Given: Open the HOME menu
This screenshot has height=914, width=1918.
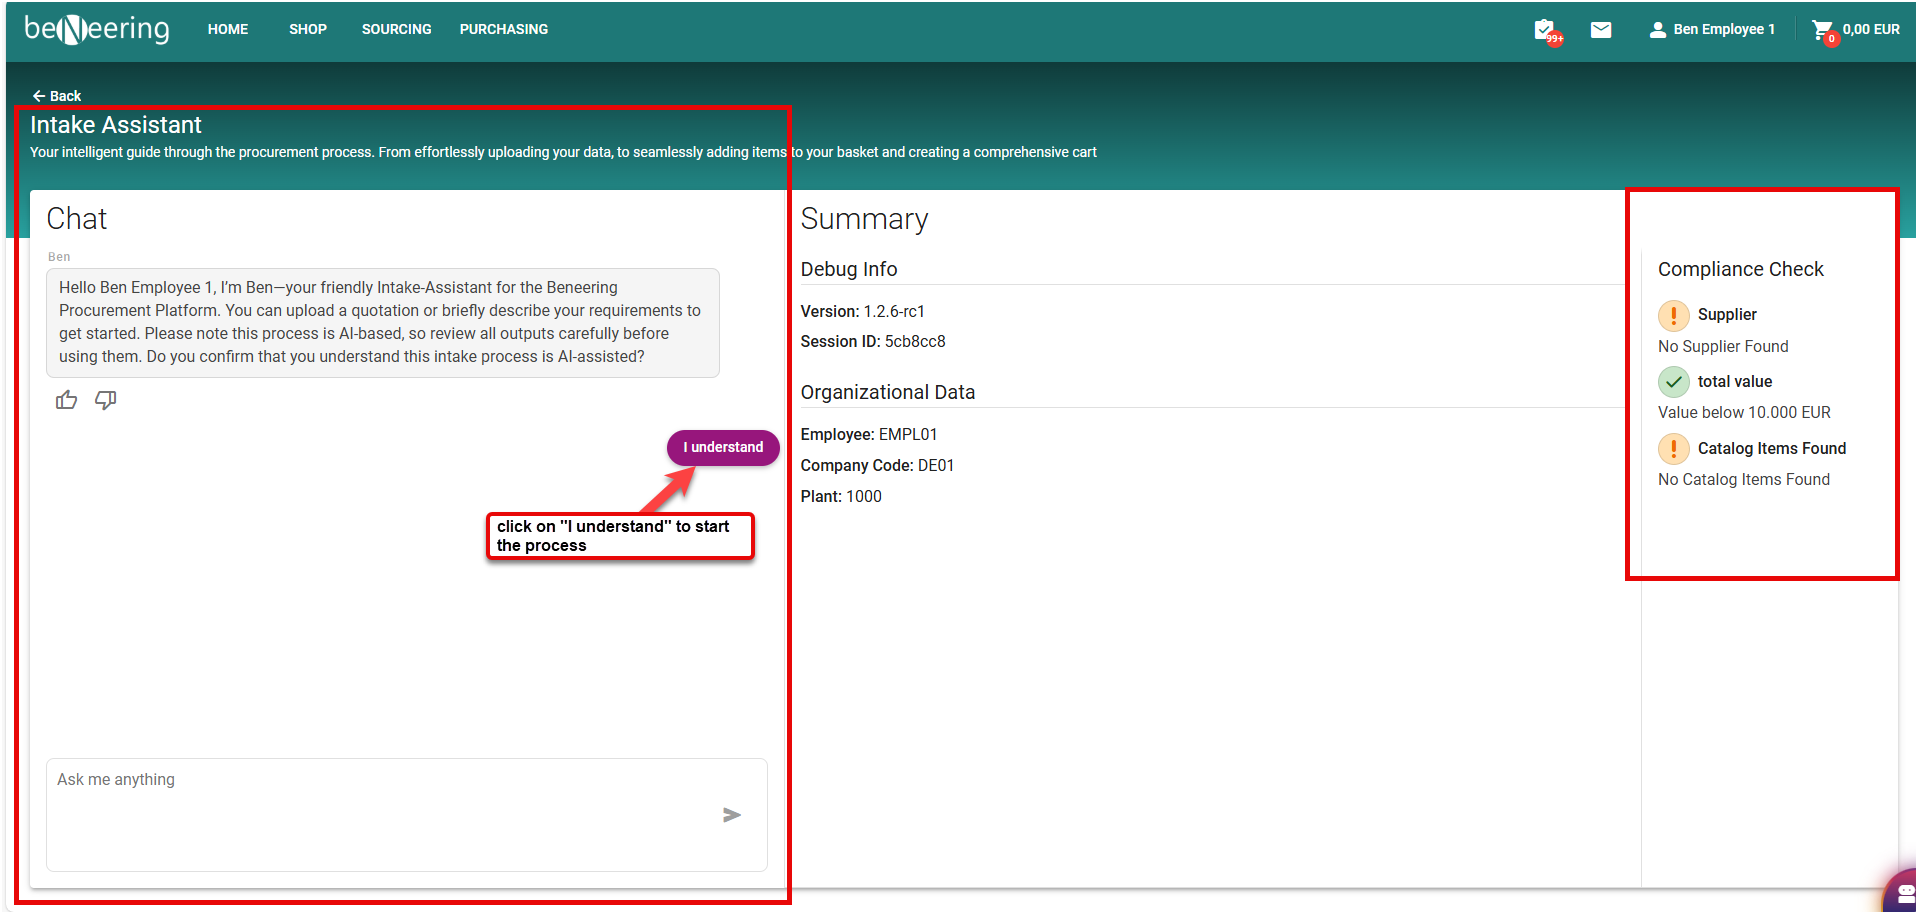Looking at the screenshot, I should [228, 29].
